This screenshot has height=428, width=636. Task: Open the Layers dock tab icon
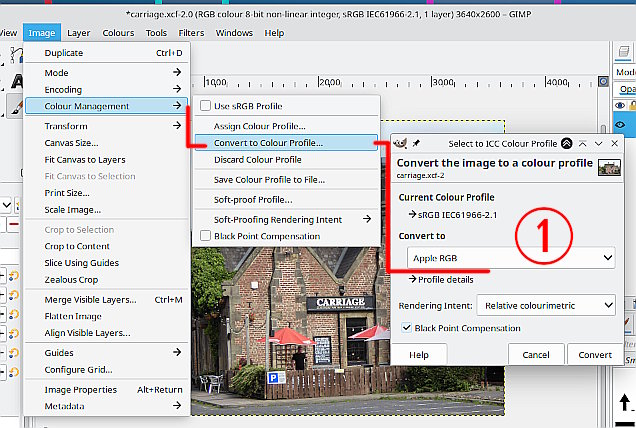(x=623, y=52)
